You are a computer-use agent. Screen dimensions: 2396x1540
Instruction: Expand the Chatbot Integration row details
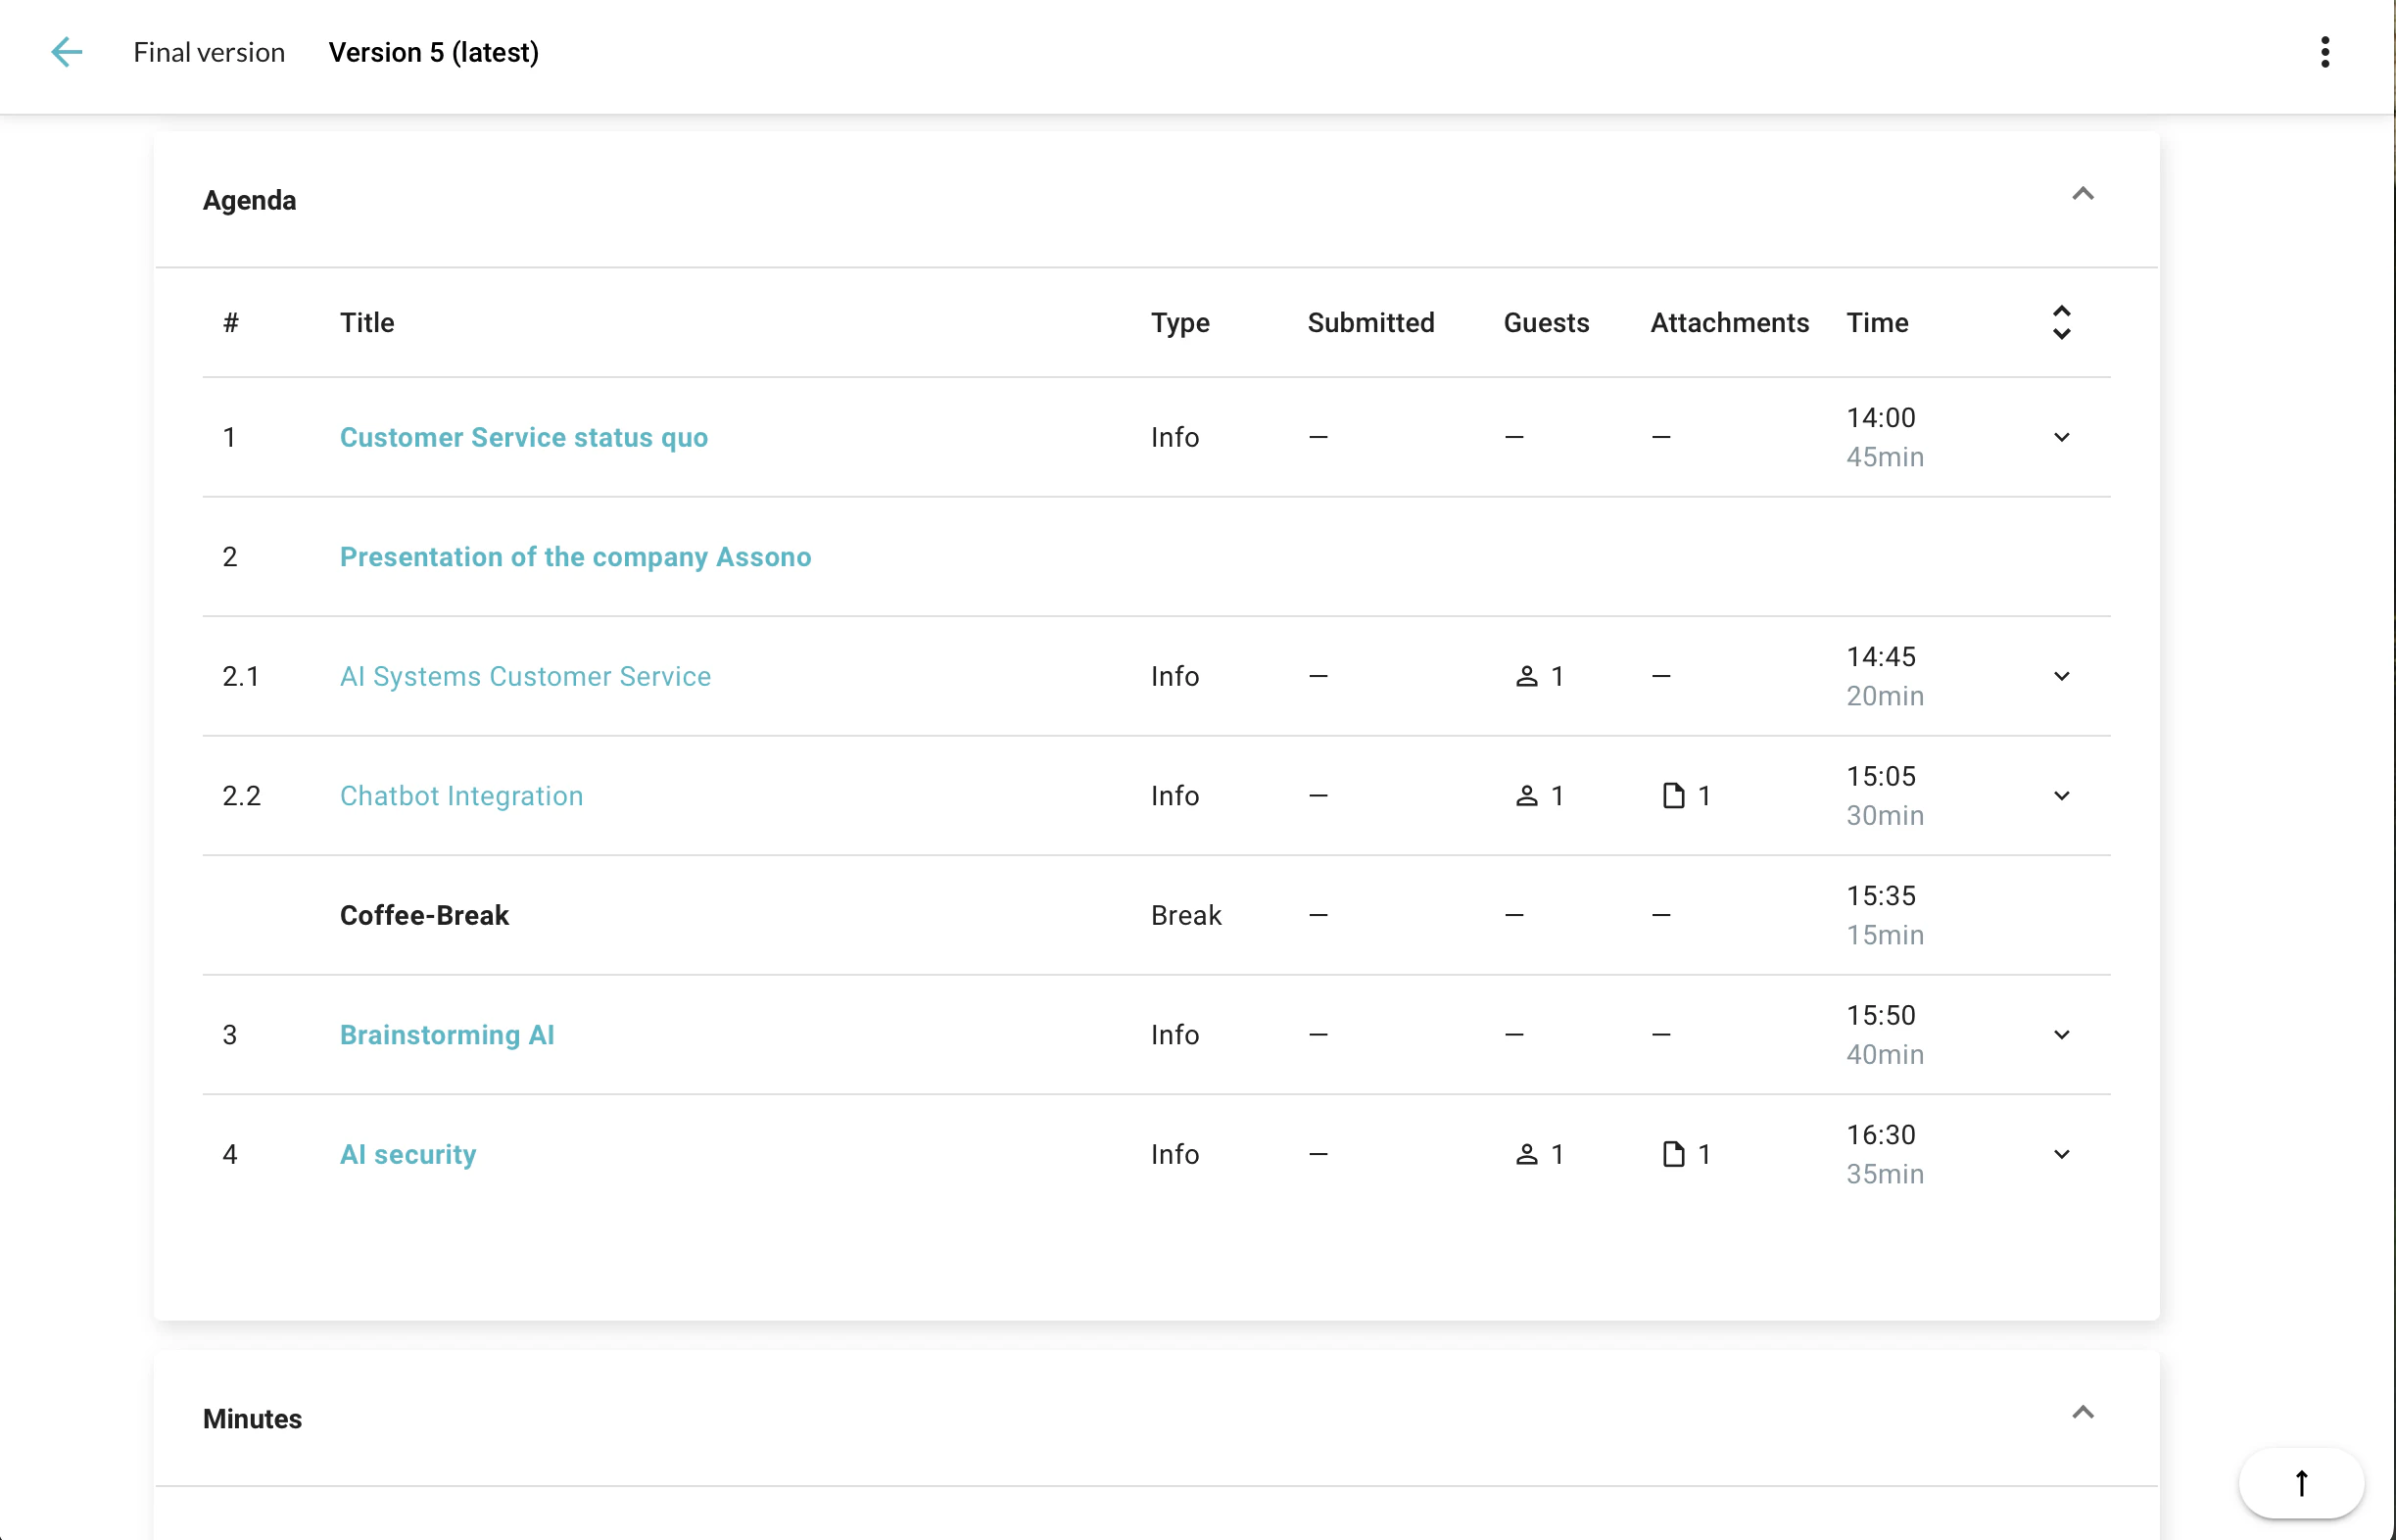pos(2062,795)
